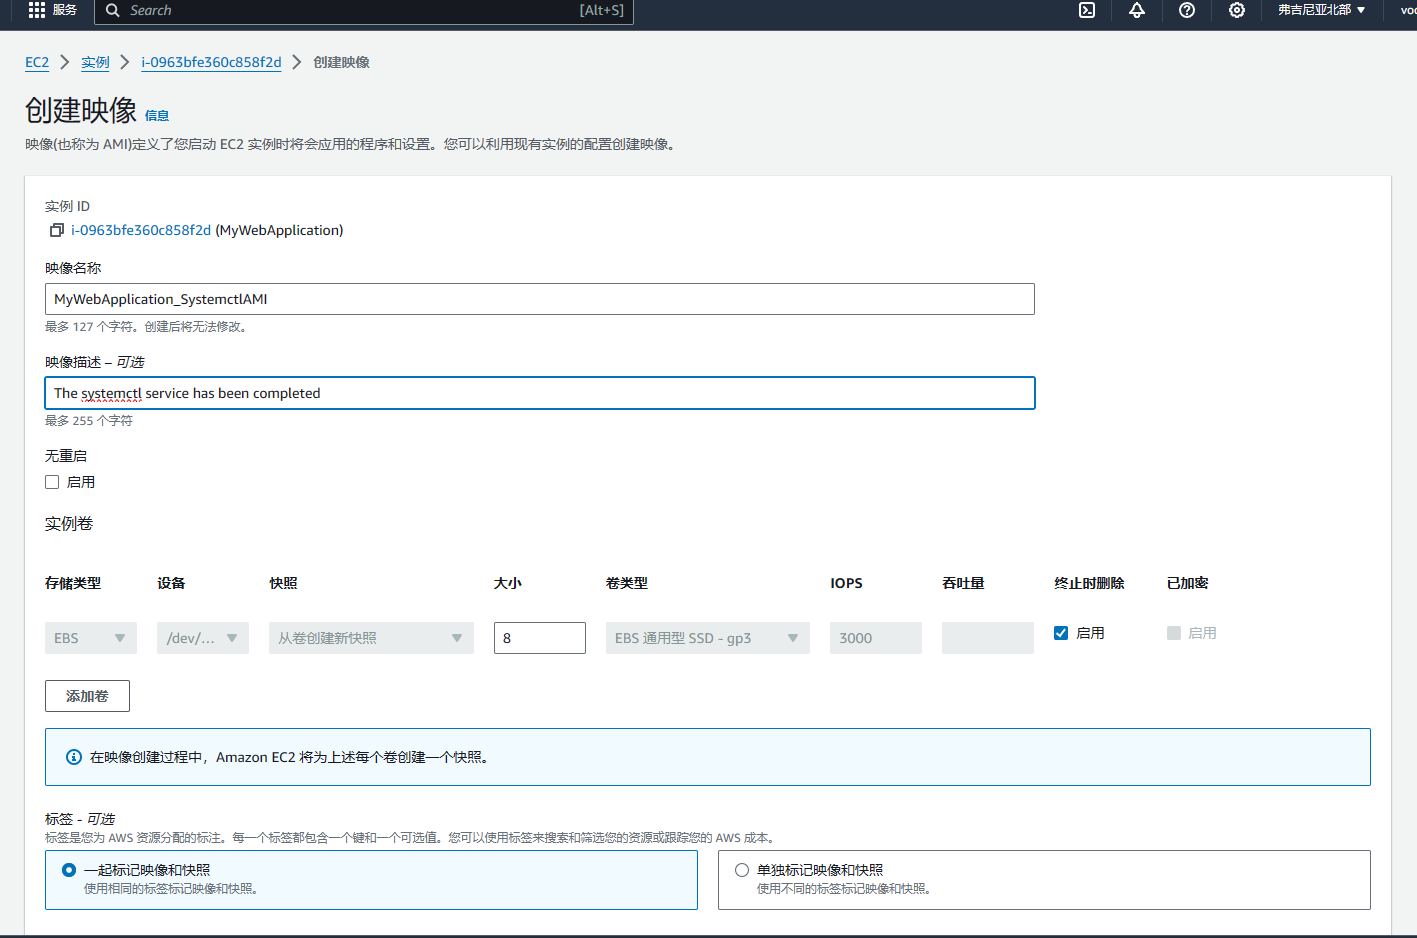This screenshot has width=1417, height=938.
Task: Open the /dev device dropdown
Action: [203, 638]
